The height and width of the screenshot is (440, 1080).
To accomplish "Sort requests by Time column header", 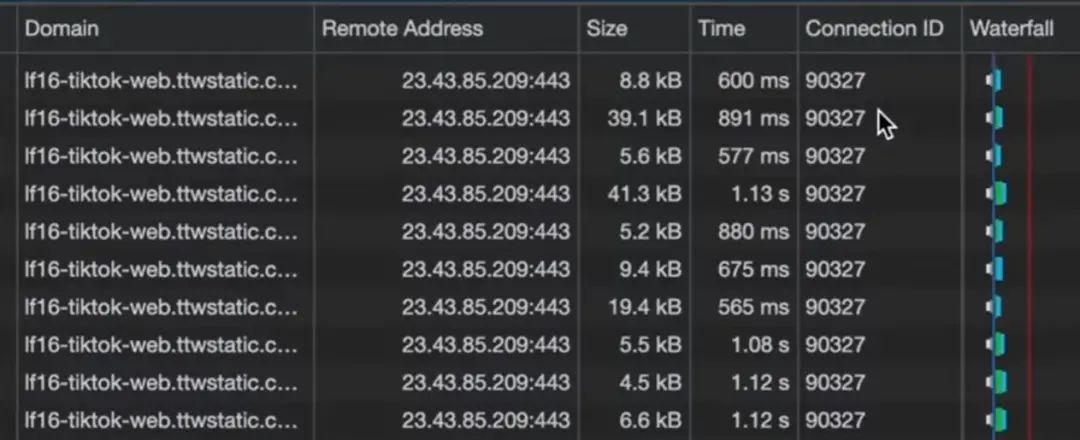I will (x=722, y=29).
